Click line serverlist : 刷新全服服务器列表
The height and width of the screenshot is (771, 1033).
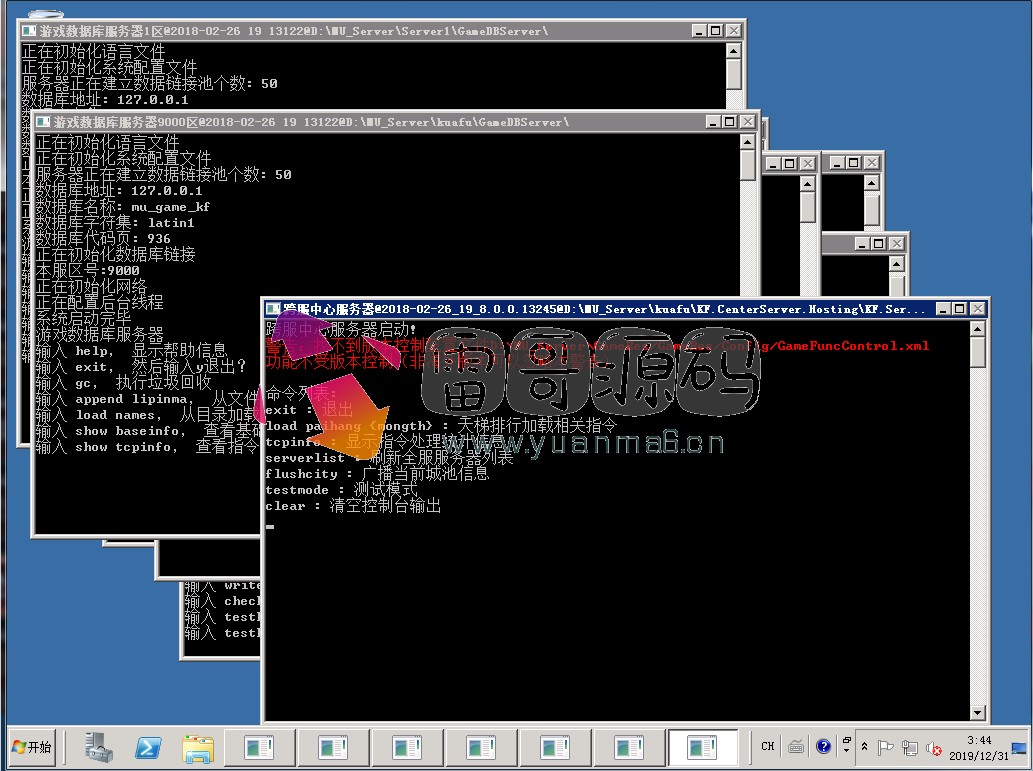(x=389, y=457)
